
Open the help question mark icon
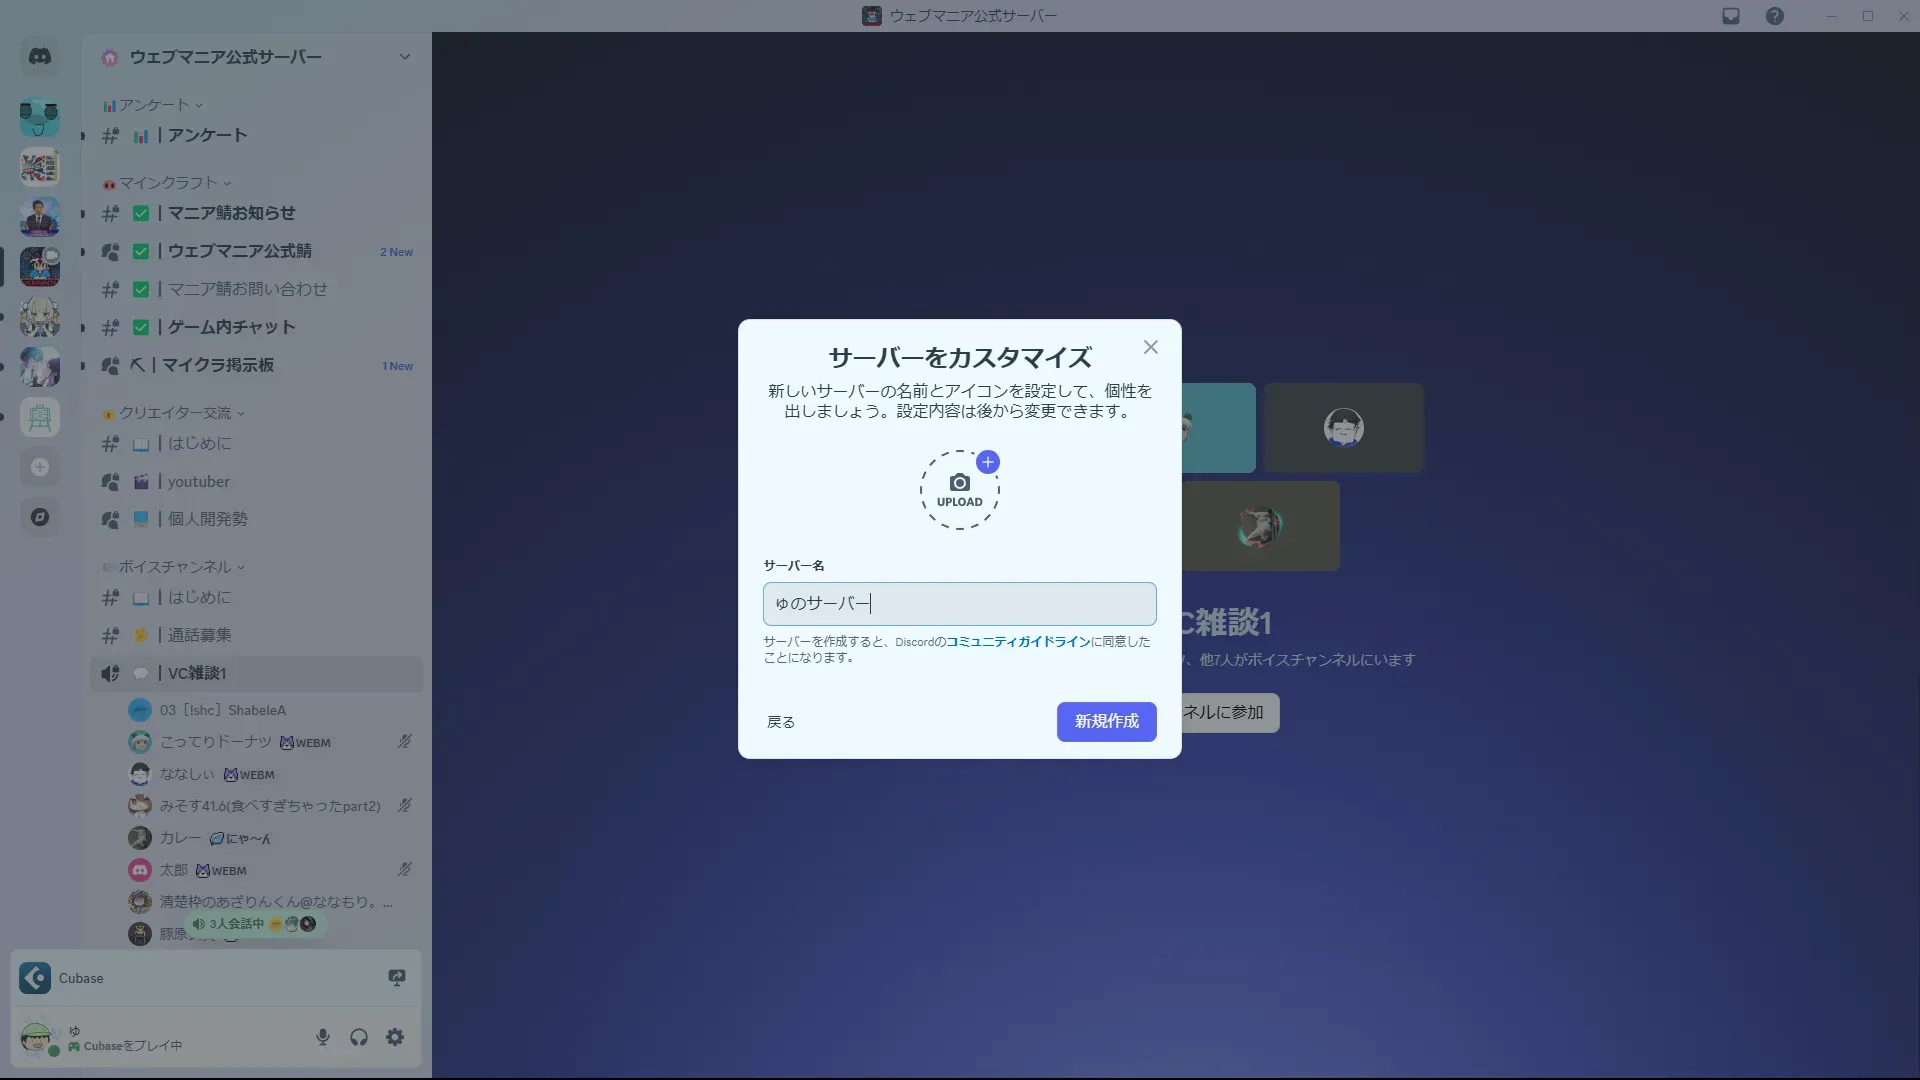click(1775, 16)
